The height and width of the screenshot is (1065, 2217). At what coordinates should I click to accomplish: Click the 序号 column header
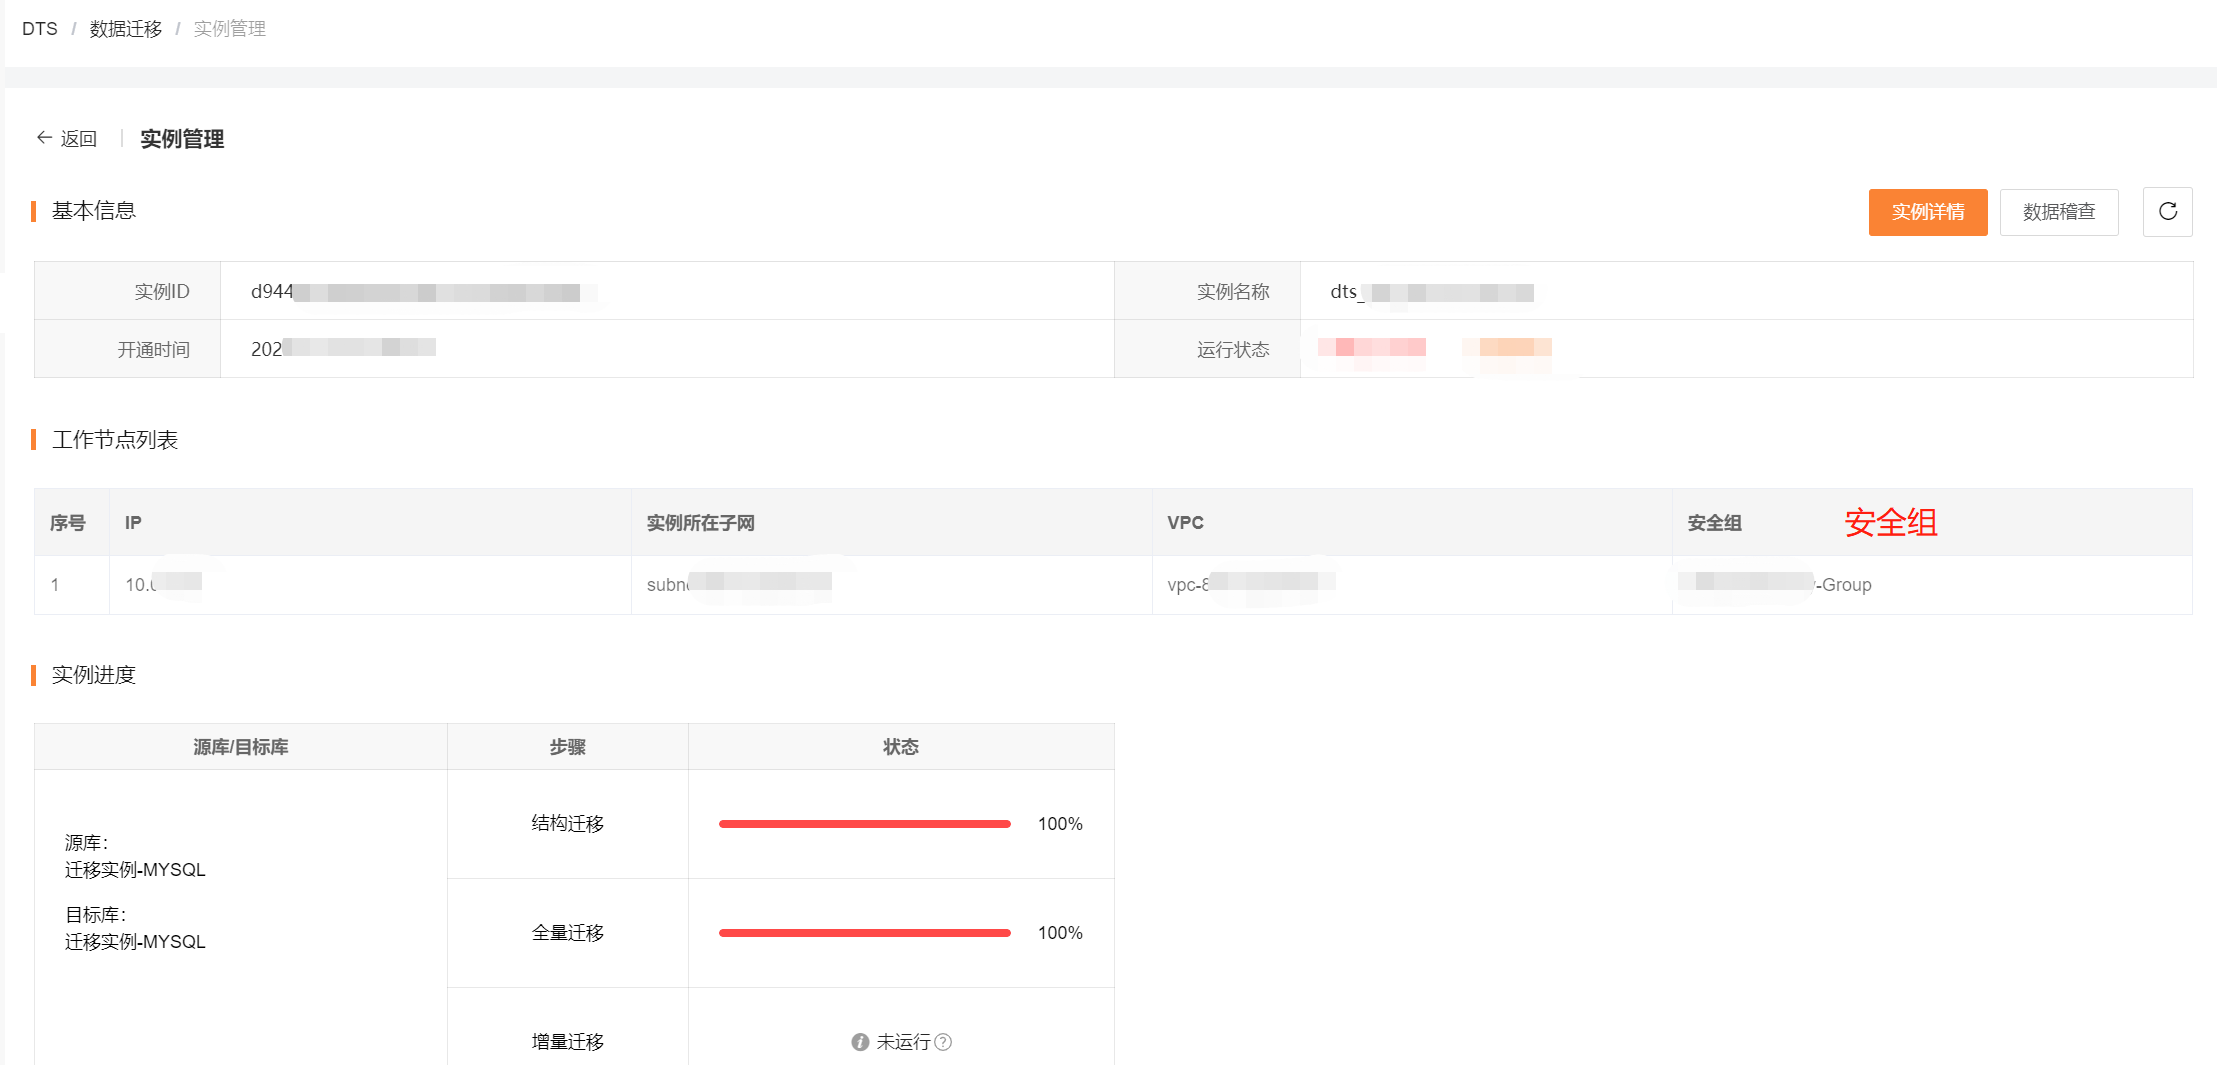(x=68, y=523)
